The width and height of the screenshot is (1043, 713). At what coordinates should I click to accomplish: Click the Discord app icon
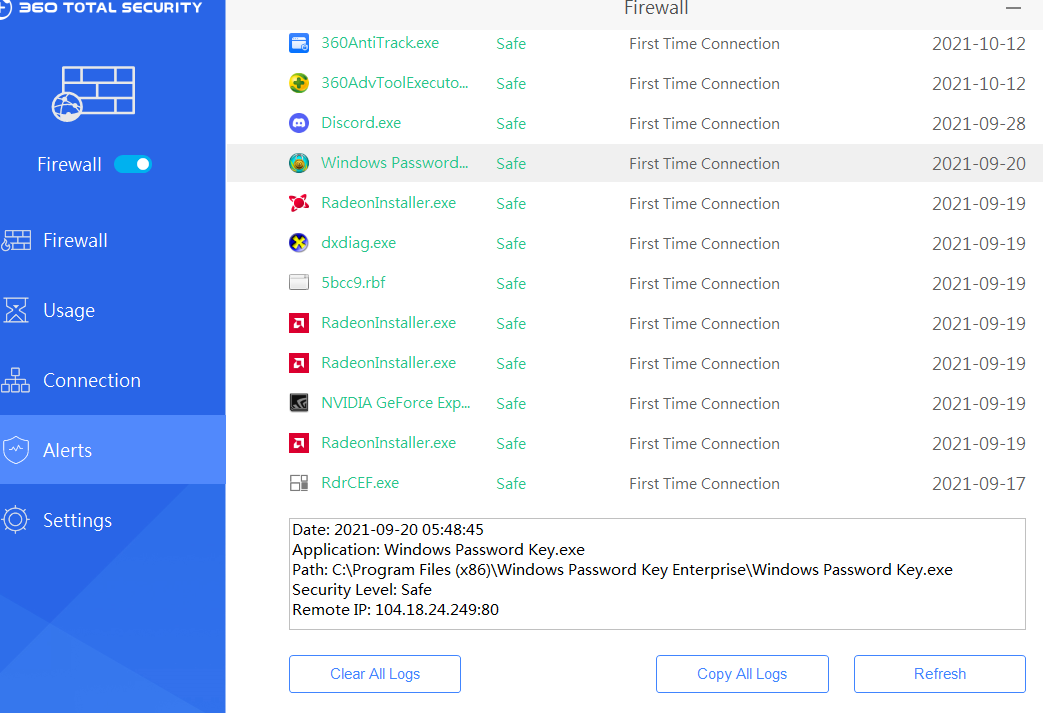pos(299,123)
